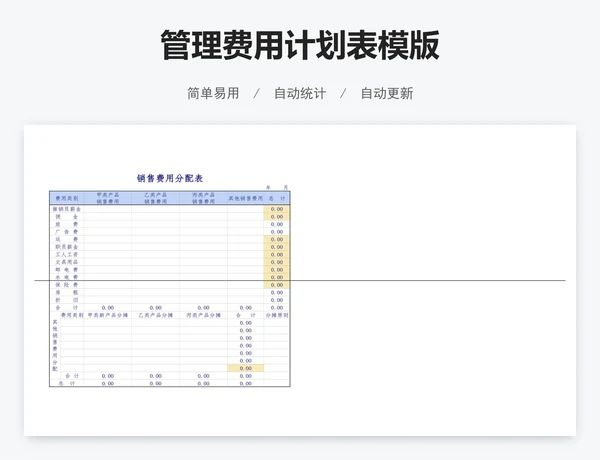The width and height of the screenshot is (600, 460).
Task: Click the 职员薪金 row label
Action: [x=67, y=247]
